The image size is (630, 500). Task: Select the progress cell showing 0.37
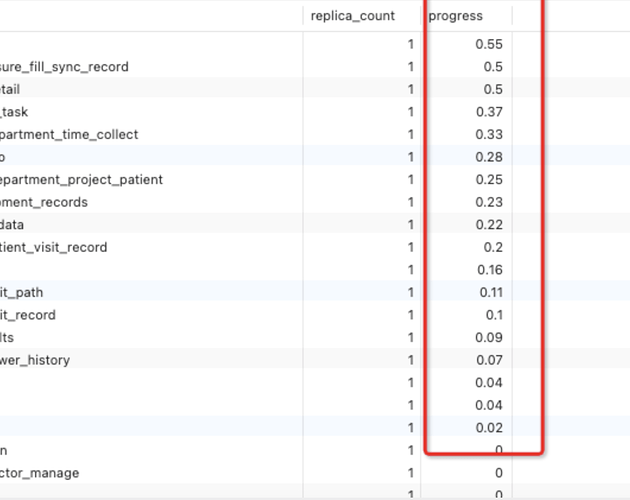[x=466, y=112]
